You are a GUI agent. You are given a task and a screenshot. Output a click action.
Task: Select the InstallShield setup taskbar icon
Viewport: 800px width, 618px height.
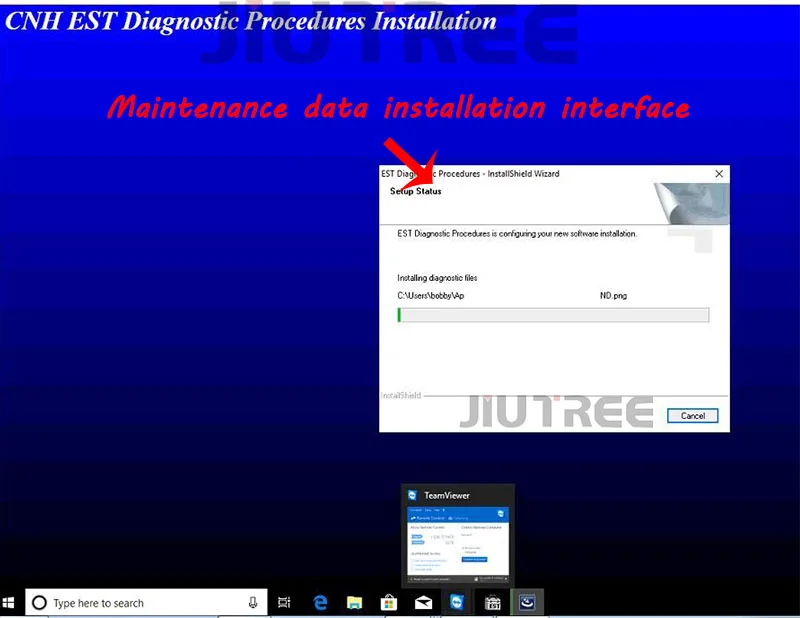(x=527, y=603)
